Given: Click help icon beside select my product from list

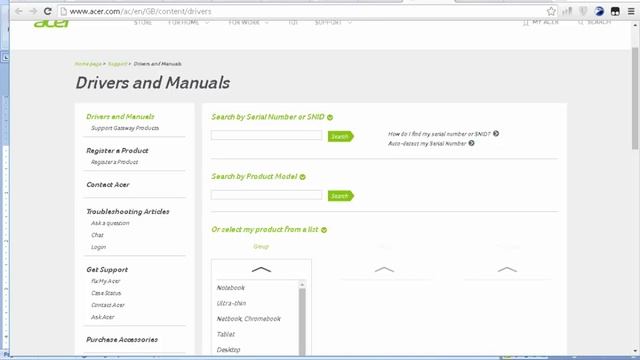Looking at the screenshot, I should [x=324, y=230].
